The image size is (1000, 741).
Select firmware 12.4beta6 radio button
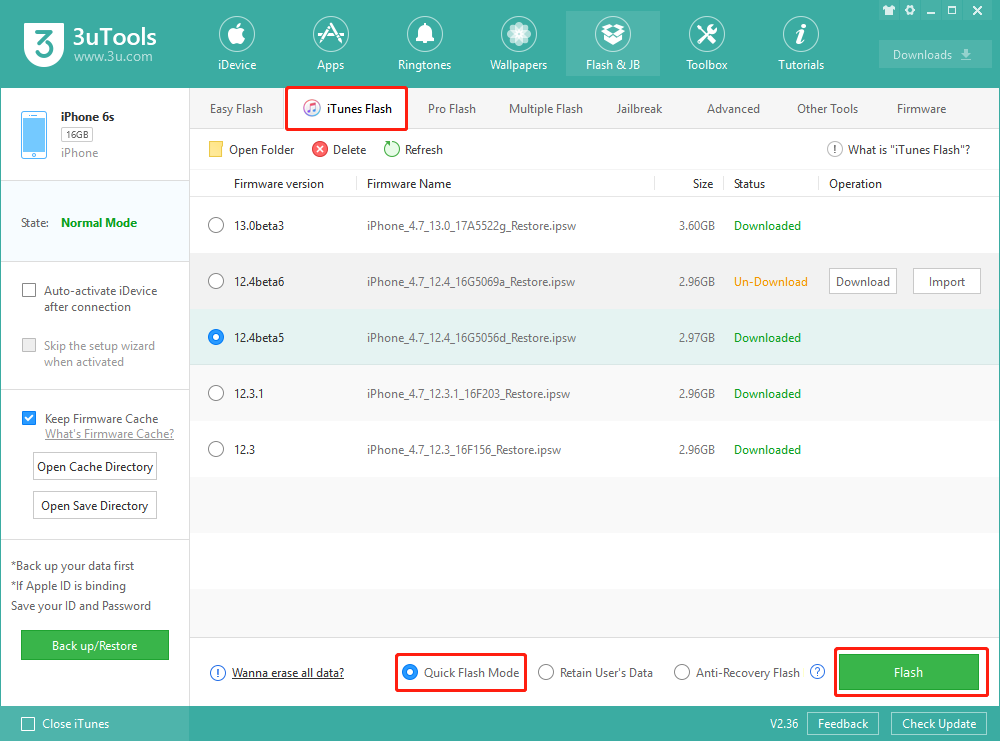216,281
